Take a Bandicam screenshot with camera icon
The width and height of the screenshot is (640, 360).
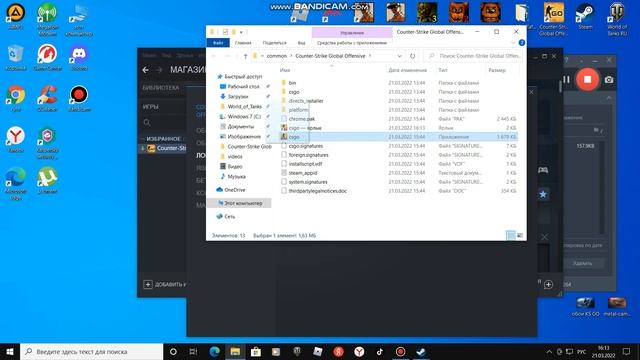point(609,80)
